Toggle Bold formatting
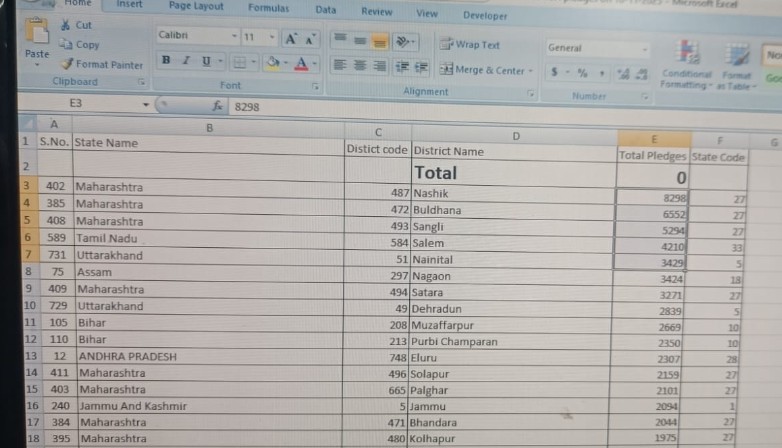The height and width of the screenshot is (448, 782). click(x=167, y=61)
